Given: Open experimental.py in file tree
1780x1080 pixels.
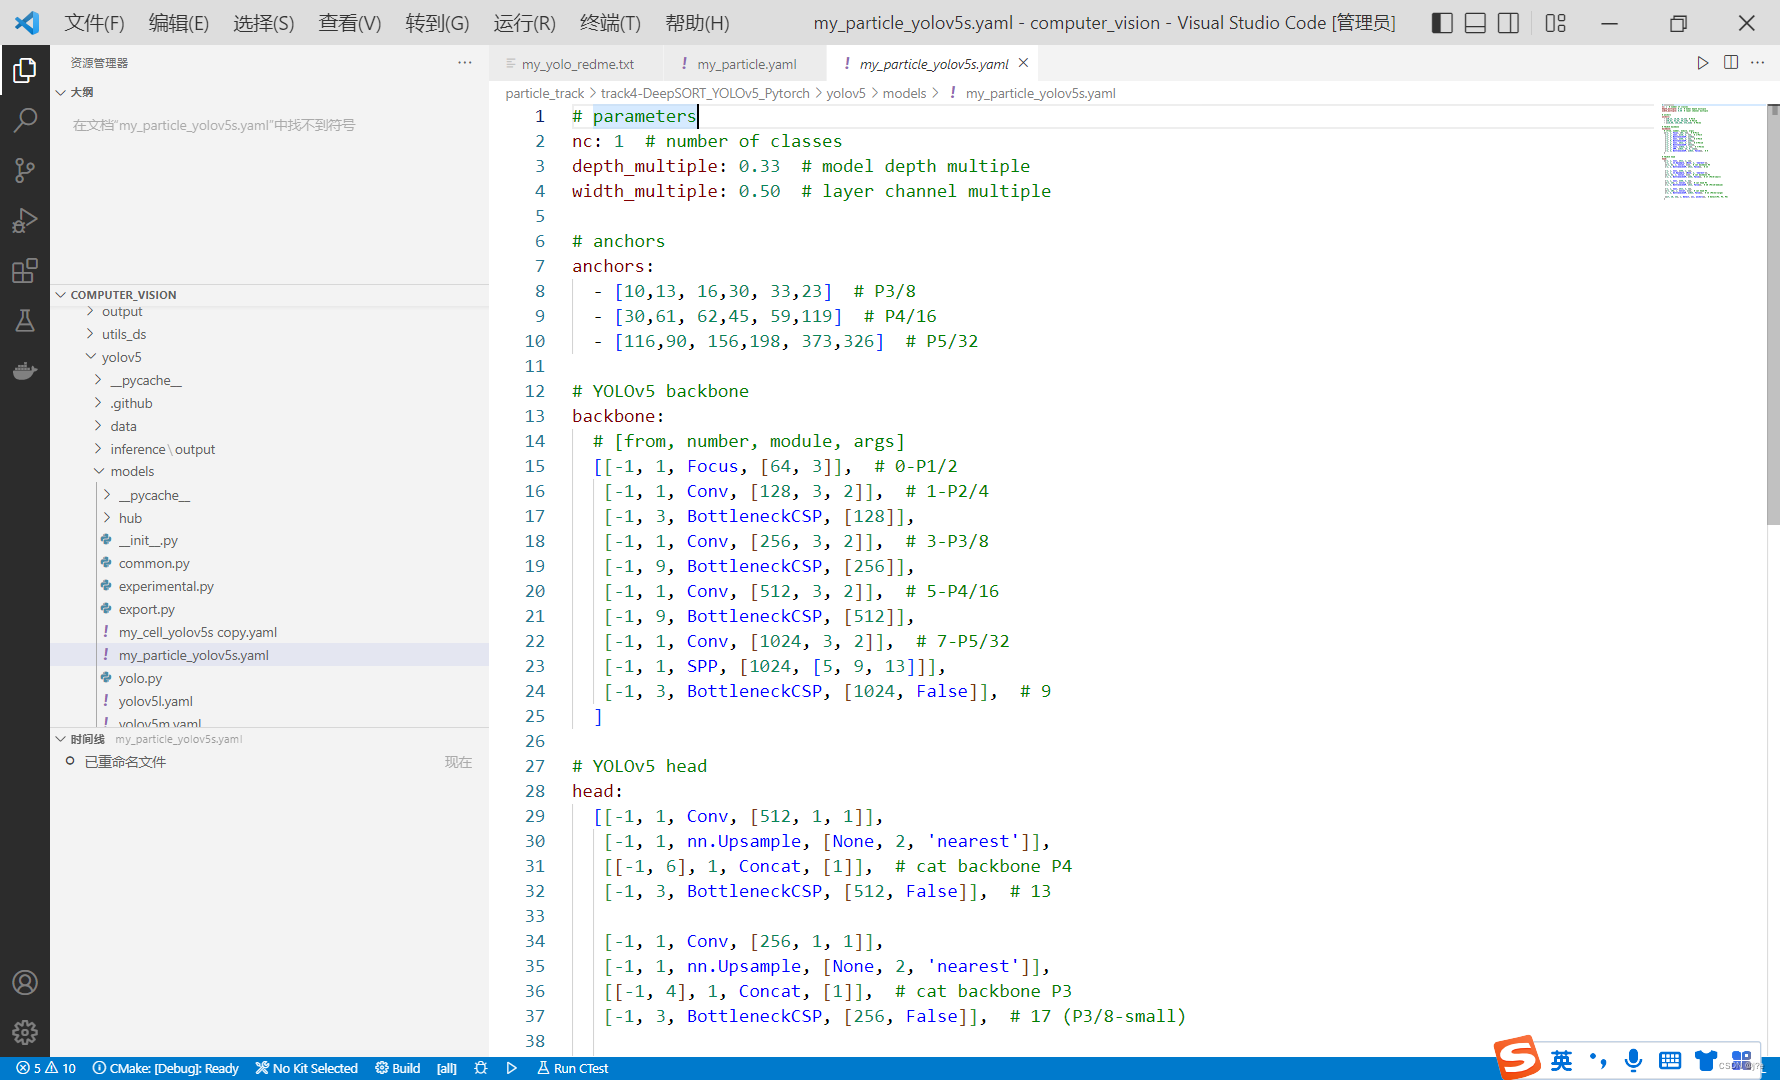Looking at the screenshot, I should point(166,586).
